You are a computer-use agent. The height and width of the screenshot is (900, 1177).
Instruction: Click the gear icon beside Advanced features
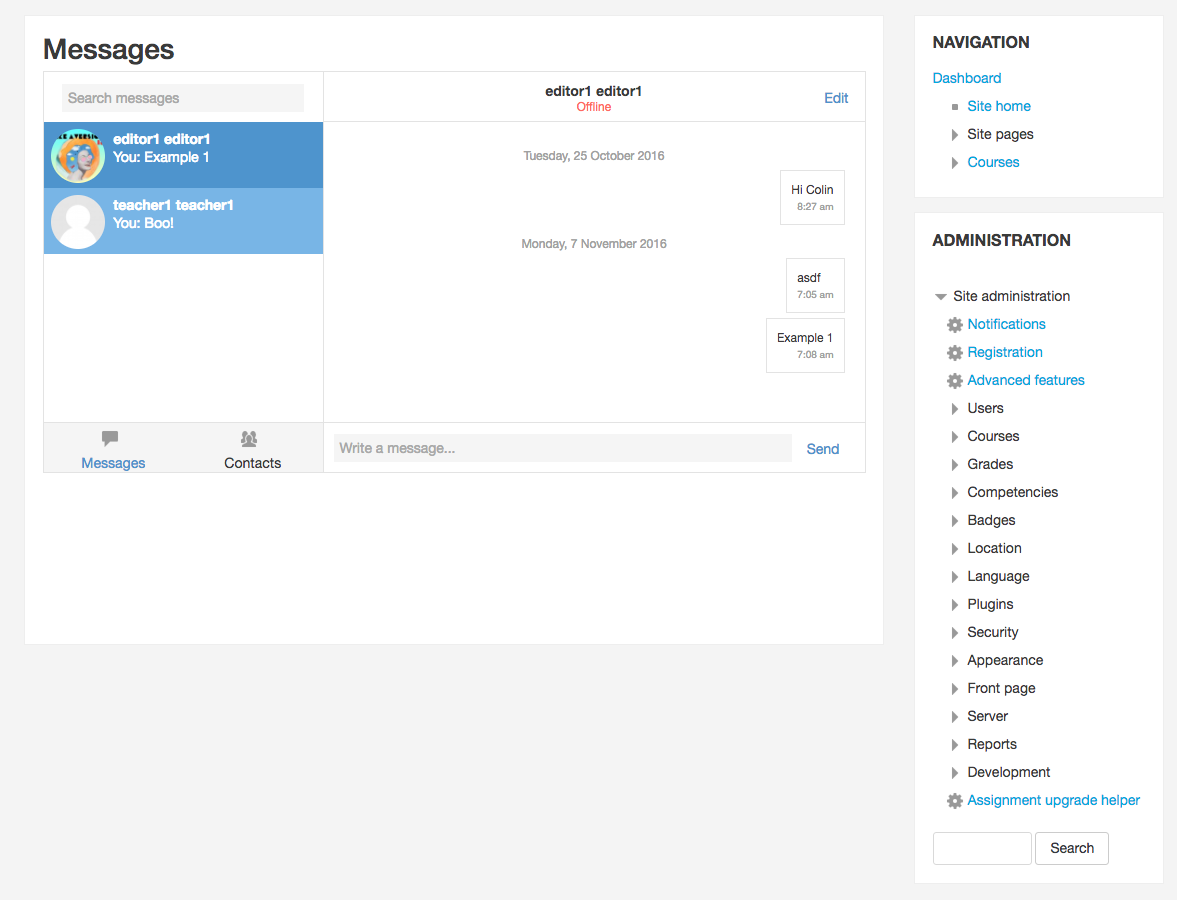coord(954,381)
